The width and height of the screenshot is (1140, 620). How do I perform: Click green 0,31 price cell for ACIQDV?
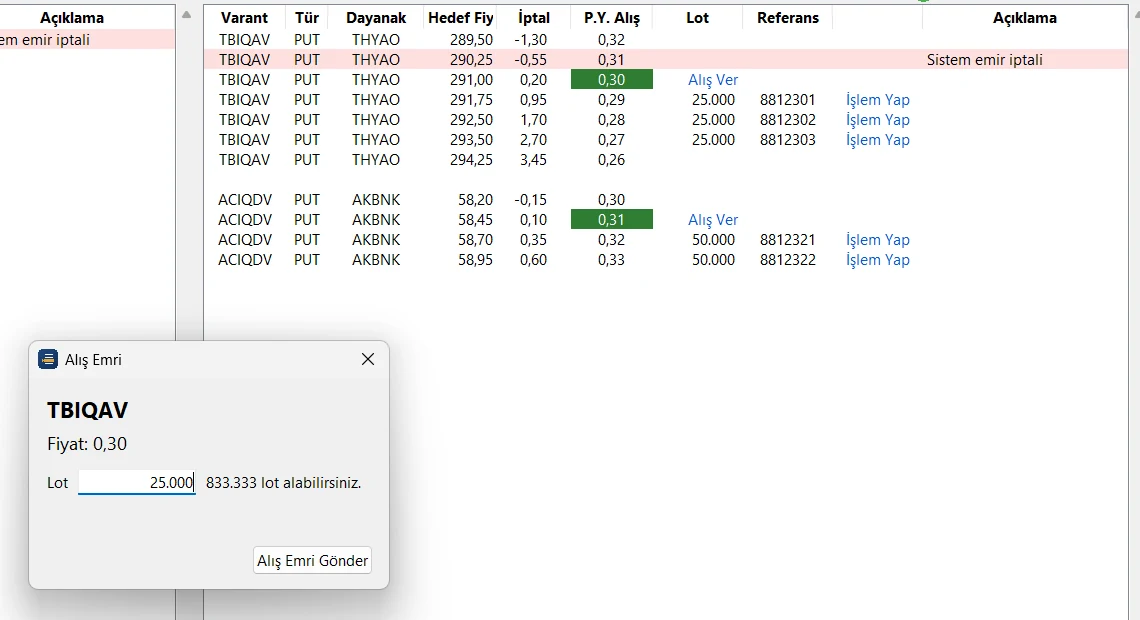point(611,220)
